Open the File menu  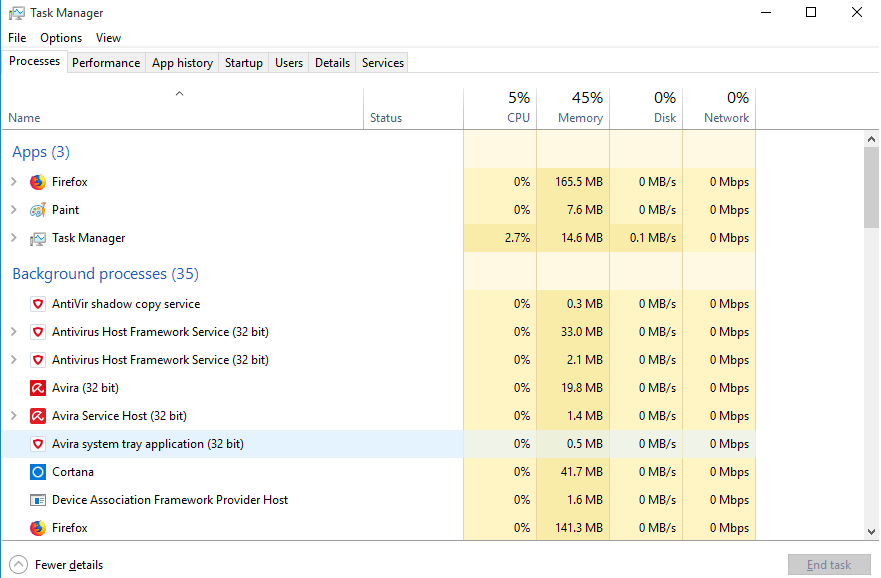pyautogui.click(x=17, y=38)
